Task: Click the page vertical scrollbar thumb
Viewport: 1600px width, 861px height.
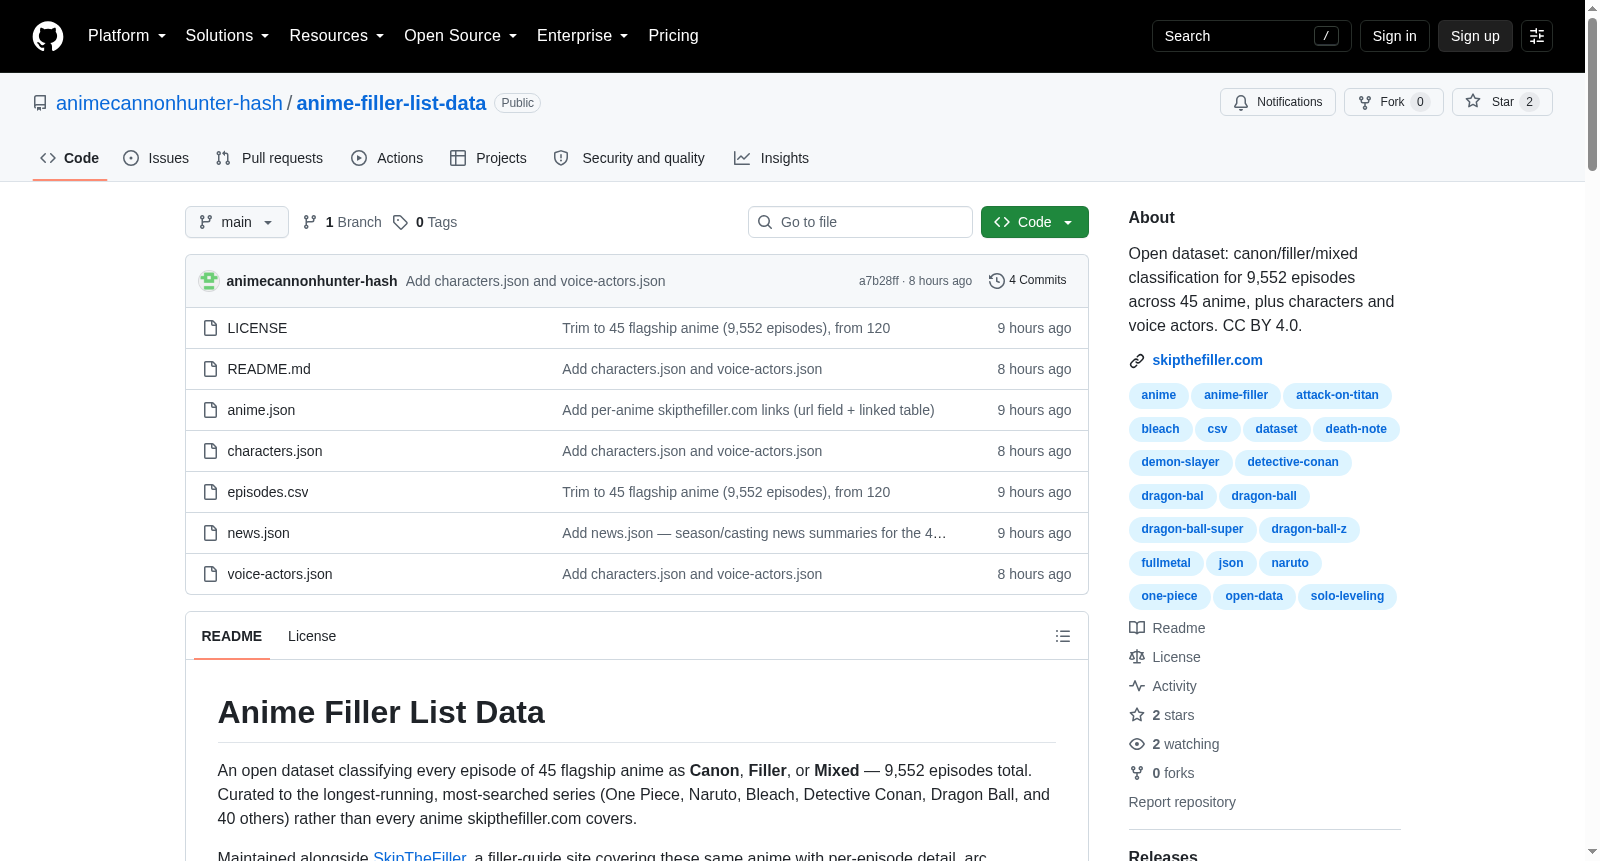Action: click(x=1592, y=95)
